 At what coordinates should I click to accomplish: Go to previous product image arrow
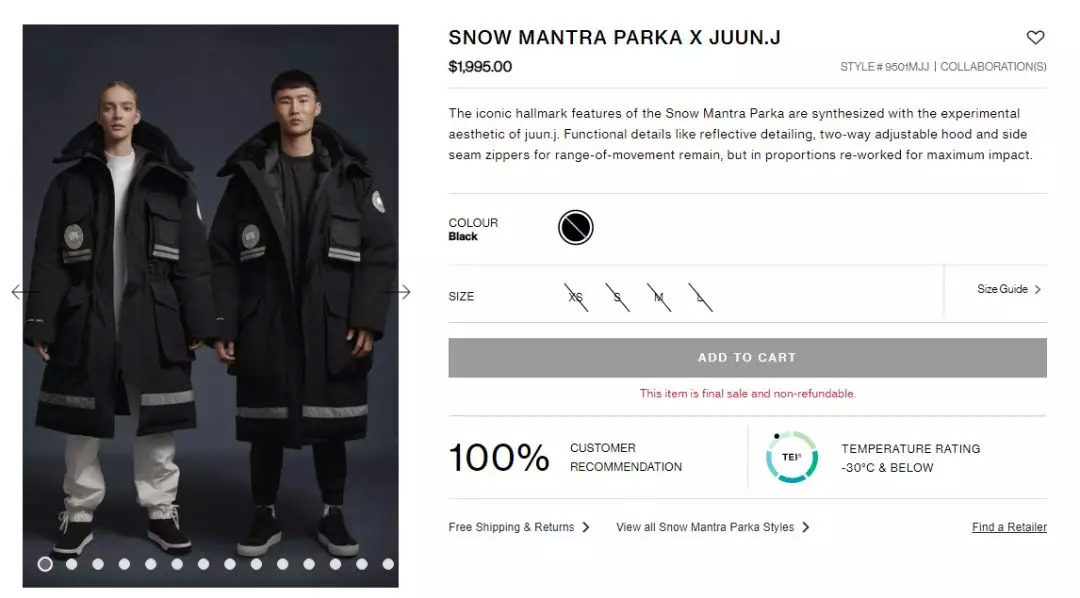point(22,292)
